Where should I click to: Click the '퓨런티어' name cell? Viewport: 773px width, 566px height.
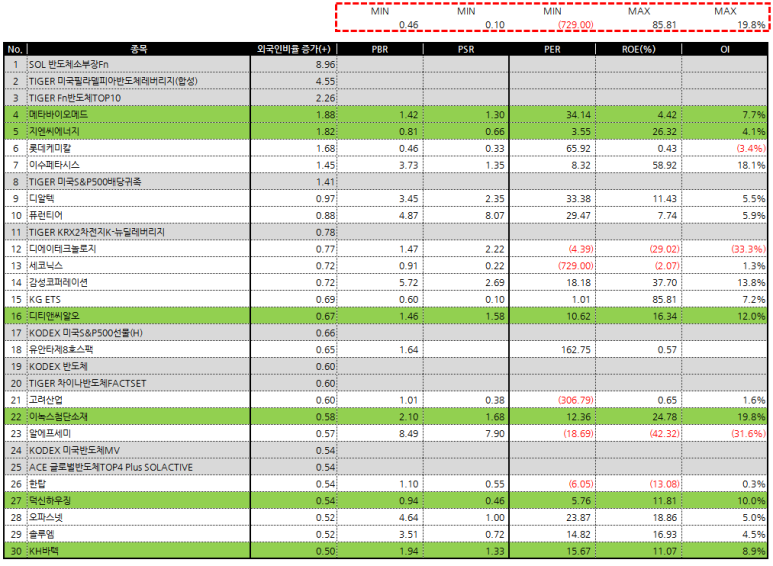pos(139,215)
